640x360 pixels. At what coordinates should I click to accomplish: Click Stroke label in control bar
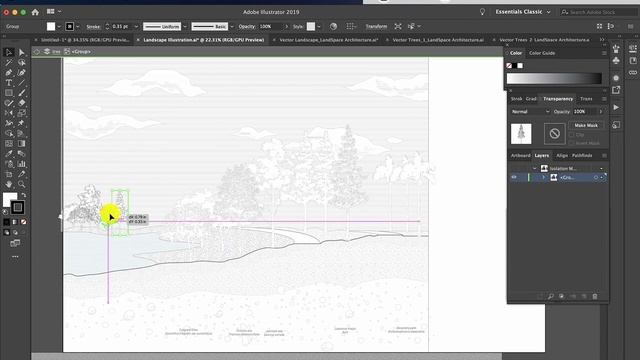coord(93,27)
